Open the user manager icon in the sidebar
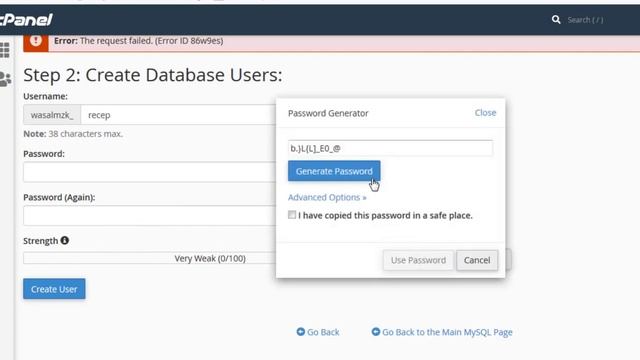 5,79
